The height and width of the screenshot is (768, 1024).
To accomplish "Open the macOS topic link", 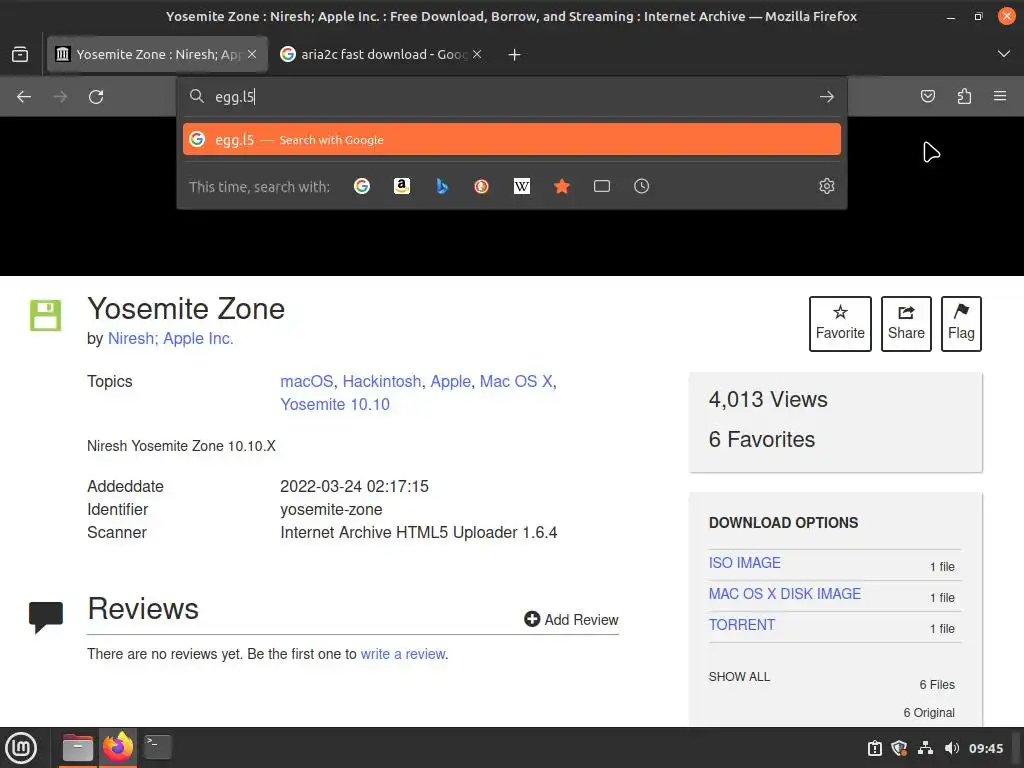I will click(x=307, y=381).
